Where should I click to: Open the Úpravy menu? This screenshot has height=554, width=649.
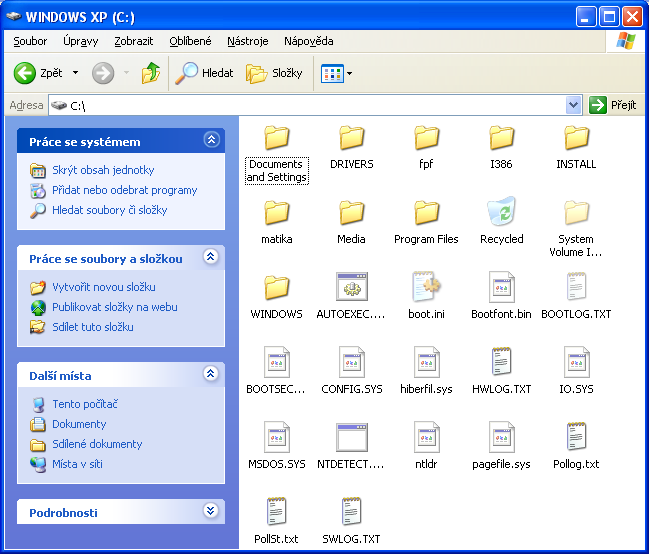[x=81, y=41]
